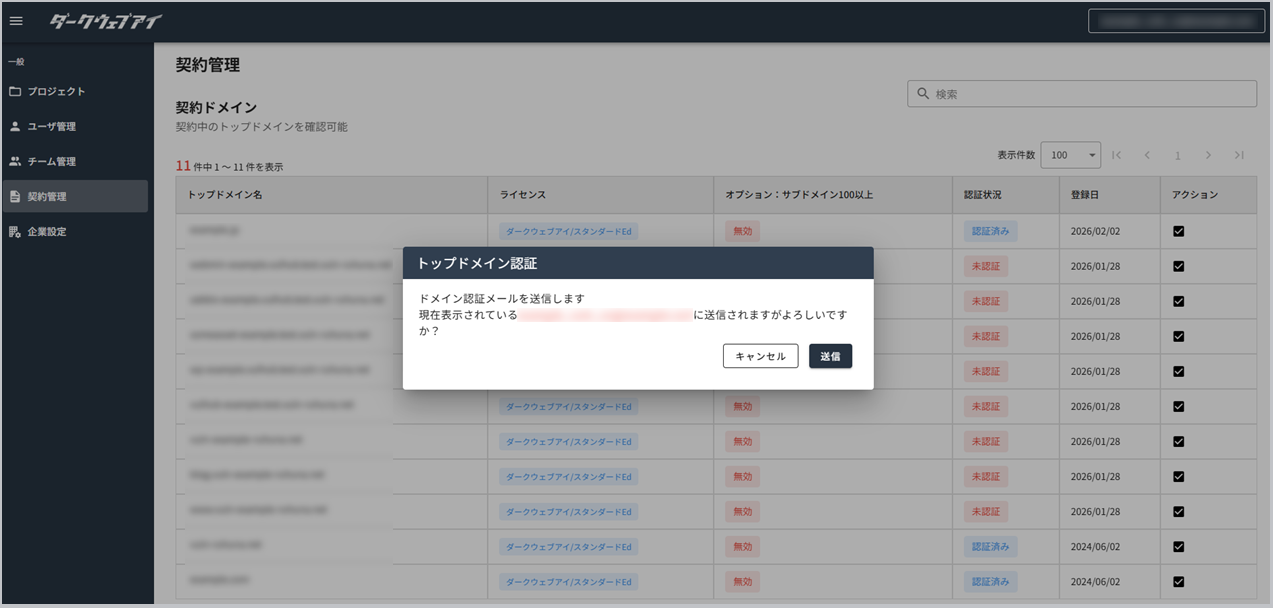Select the single-user icon for ユーザ管理
This screenshot has height=608, width=1273.
[14, 126]
